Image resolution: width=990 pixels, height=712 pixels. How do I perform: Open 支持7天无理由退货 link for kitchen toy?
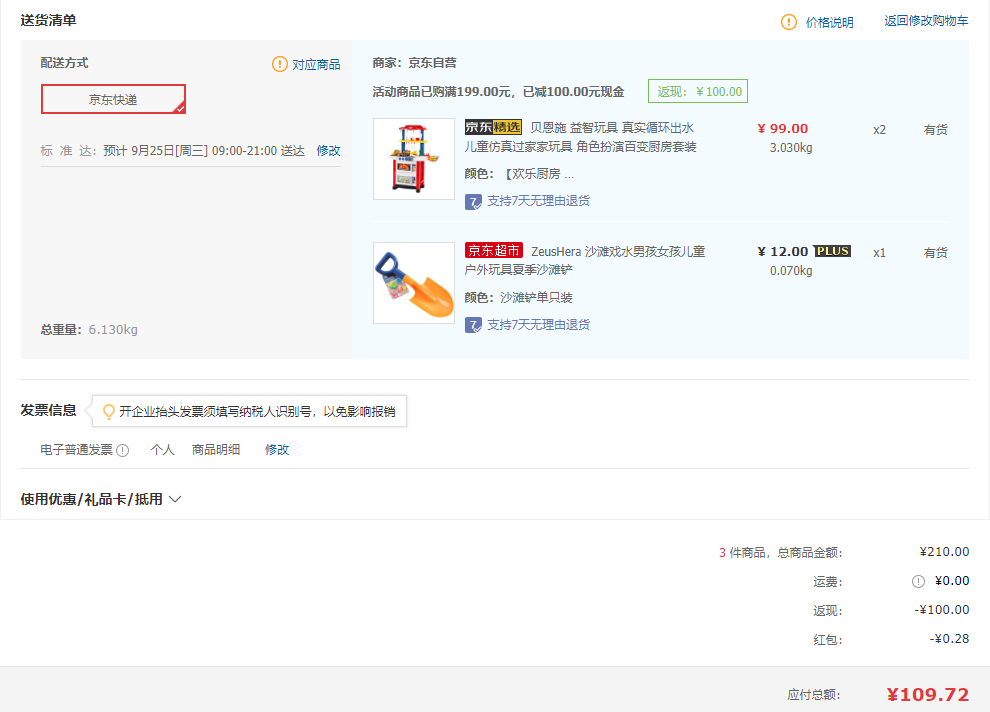coord(538,201)
